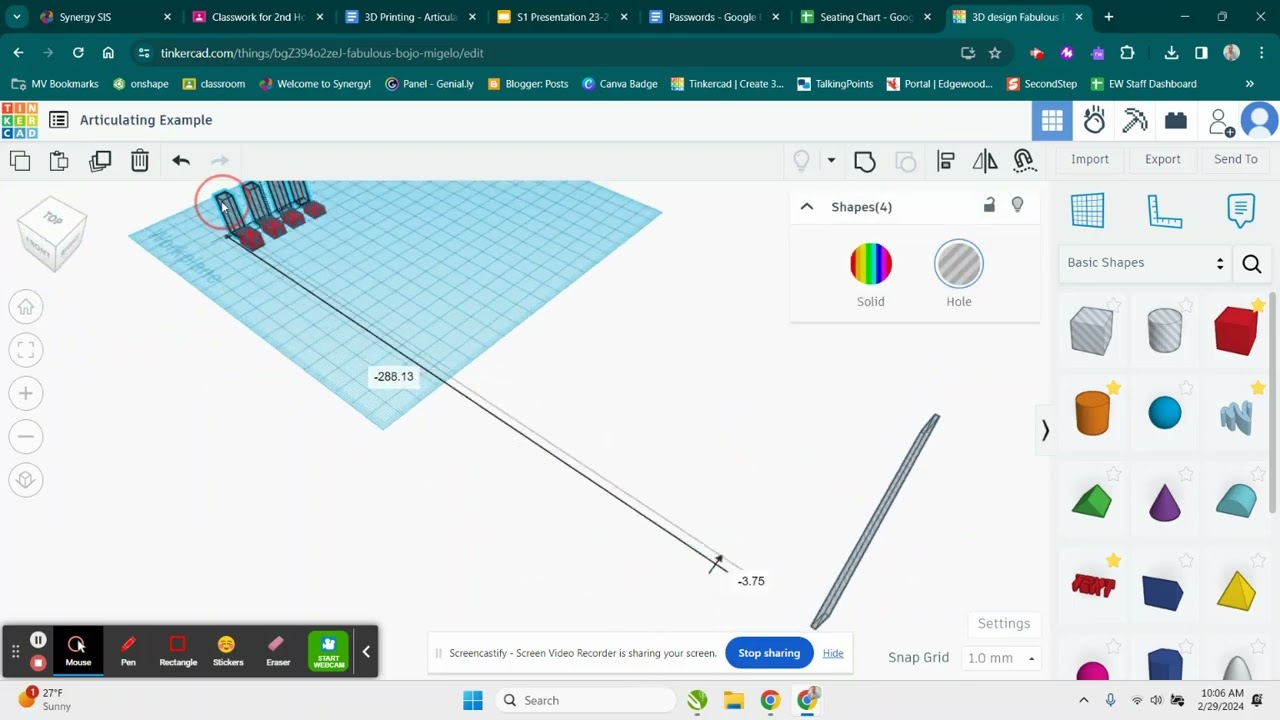Collapse the shapes panel chevron
The width and height of the screenshot is (1280, 720).
pos(1045,430)
